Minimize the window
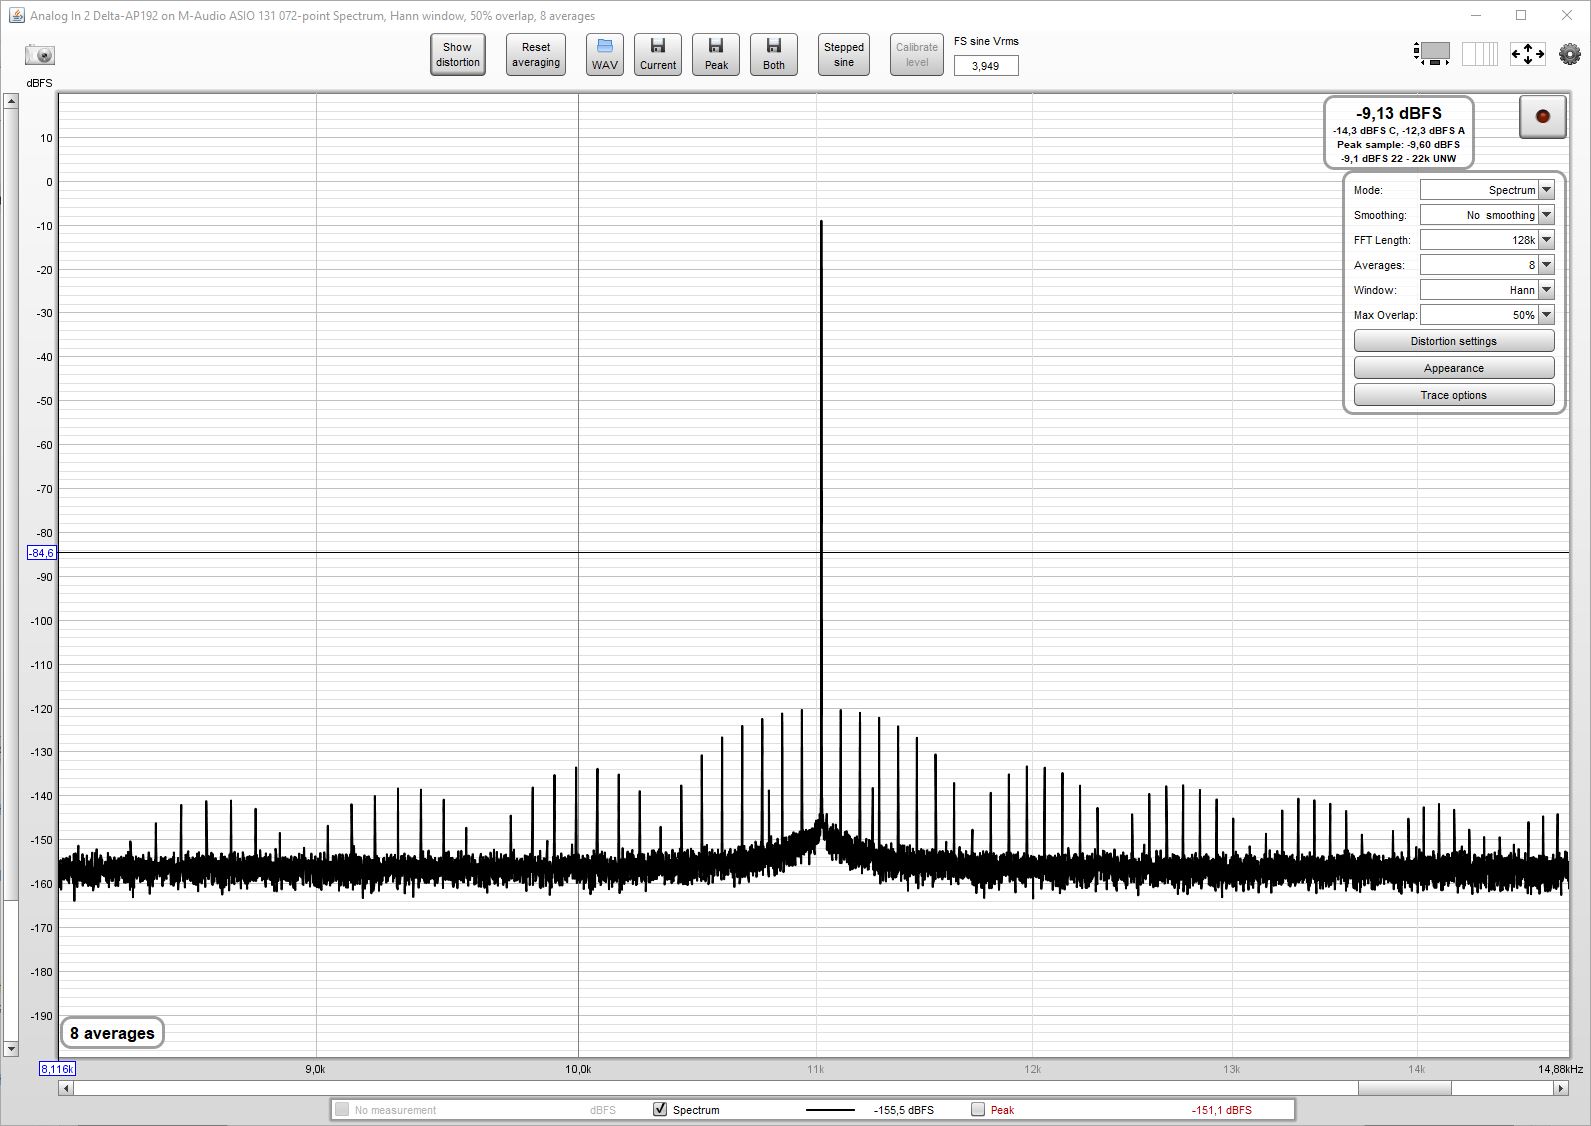The image size is (1591, 1126). pyautogui.click(x=1476, y=15)
